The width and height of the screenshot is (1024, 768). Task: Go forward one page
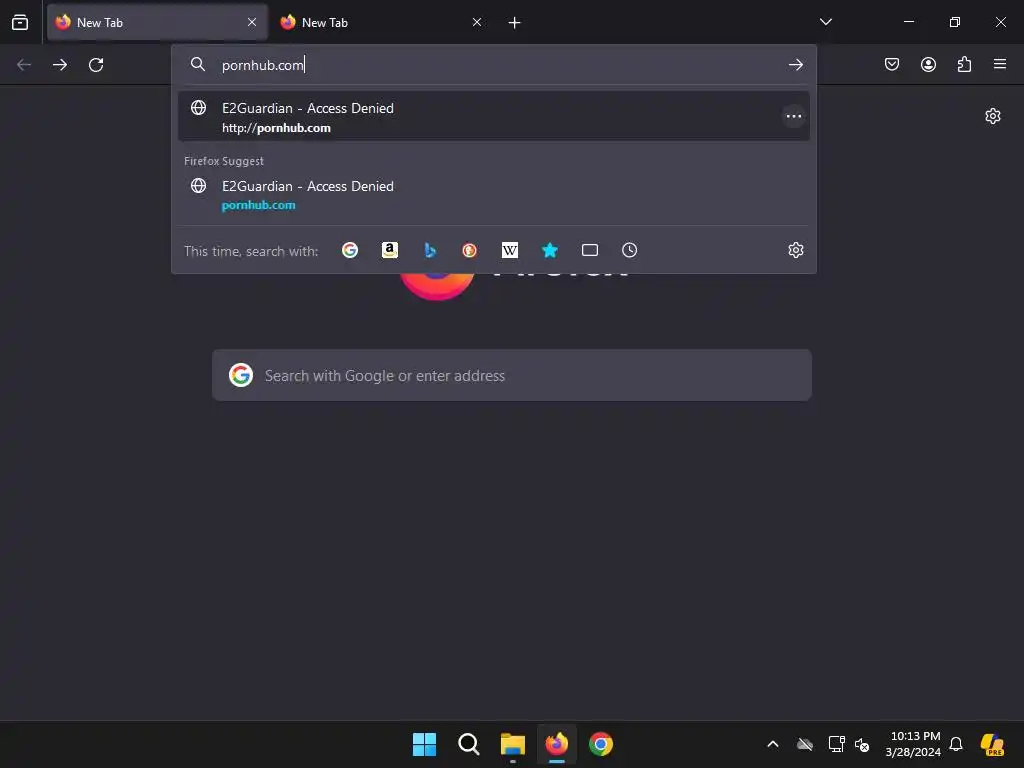coord(59,65)
